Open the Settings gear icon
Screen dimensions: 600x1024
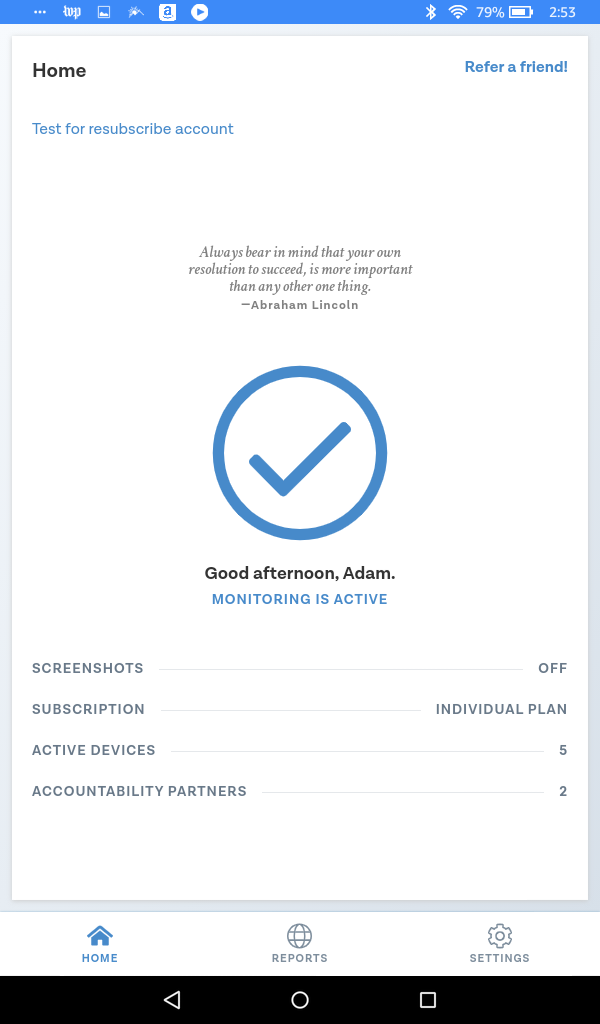(499, 936)
